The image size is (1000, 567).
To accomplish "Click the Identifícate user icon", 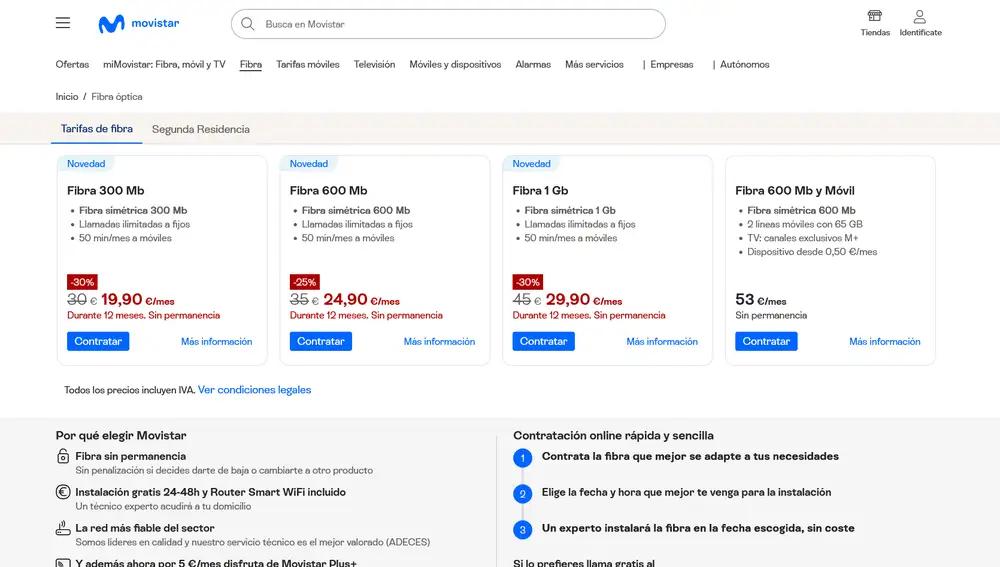I will point(920,16).
